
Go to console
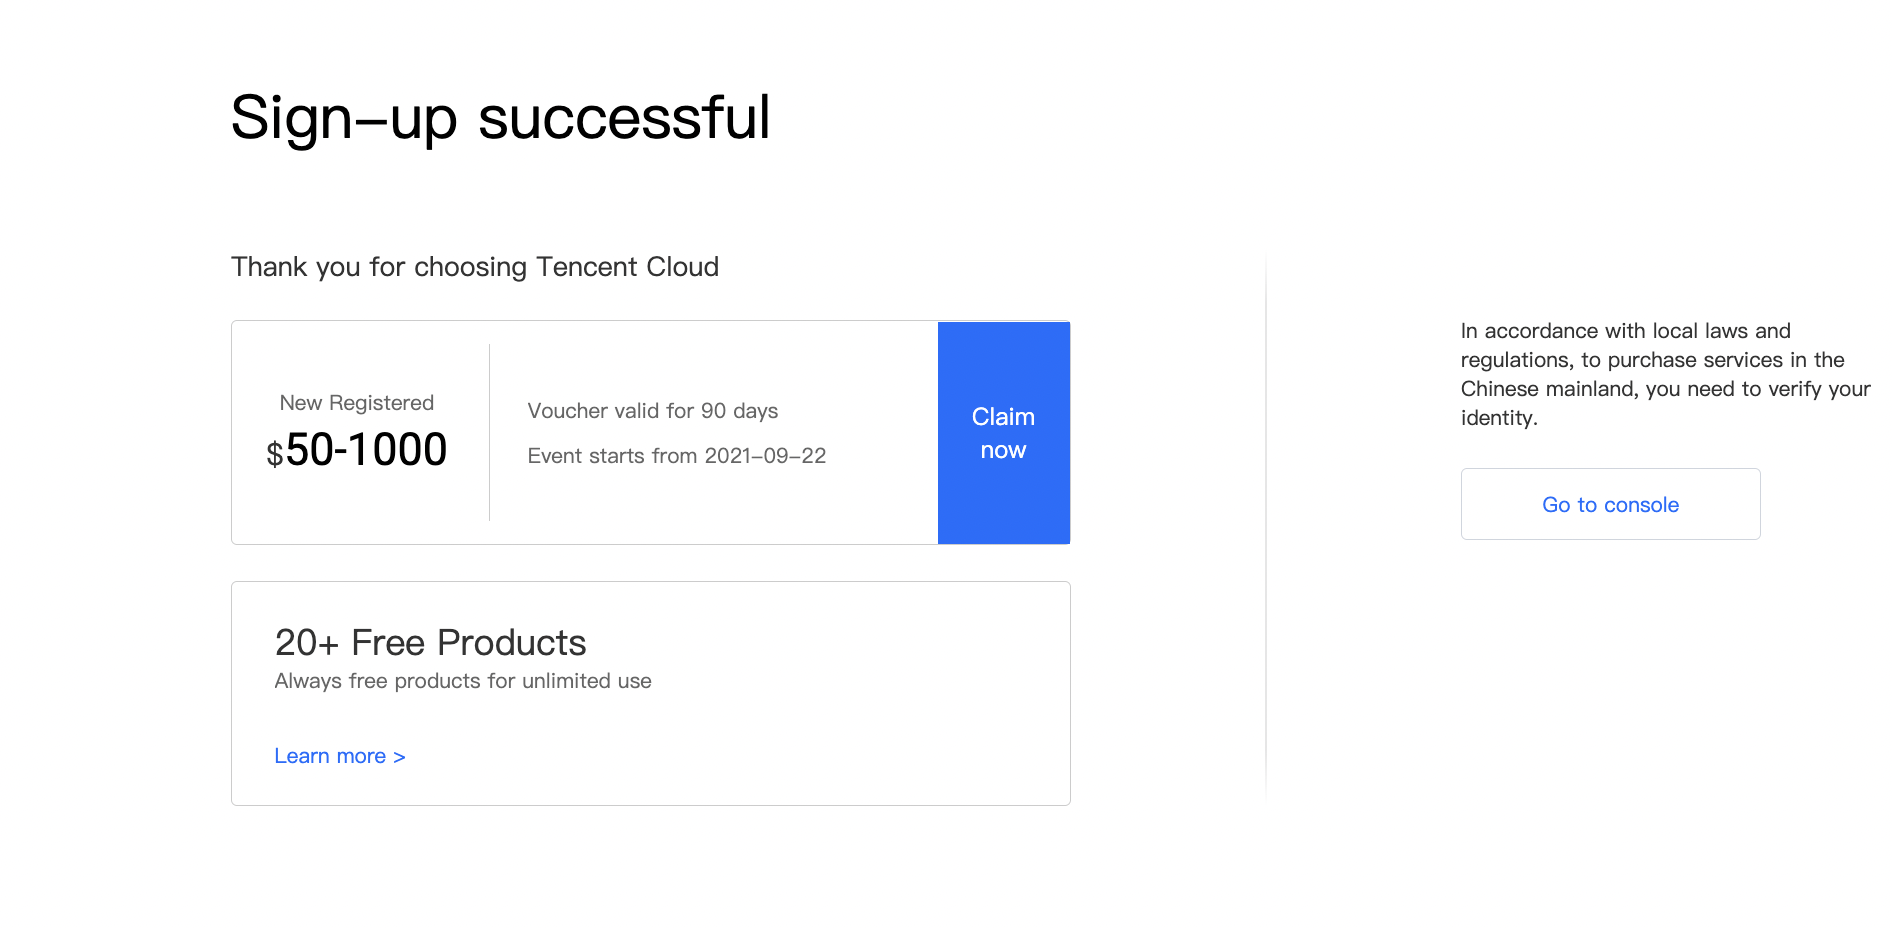click(1610, 504)
